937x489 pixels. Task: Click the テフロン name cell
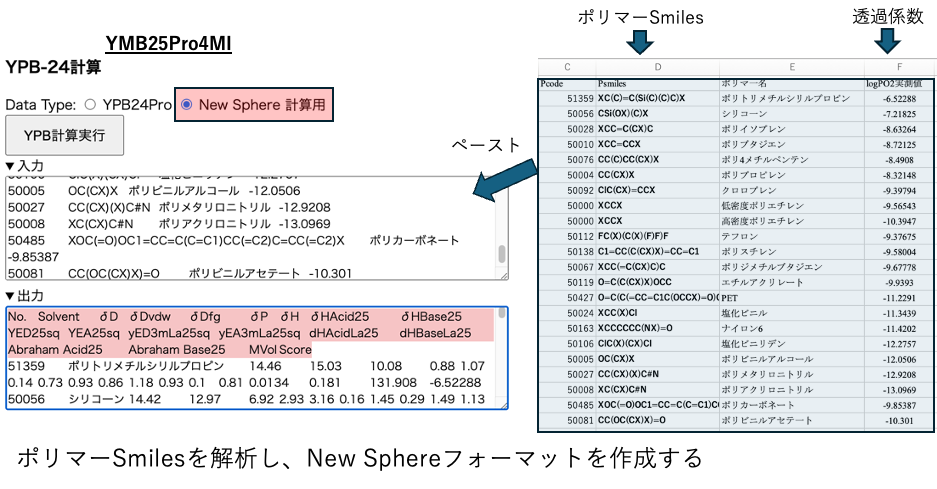click(792, 236)
